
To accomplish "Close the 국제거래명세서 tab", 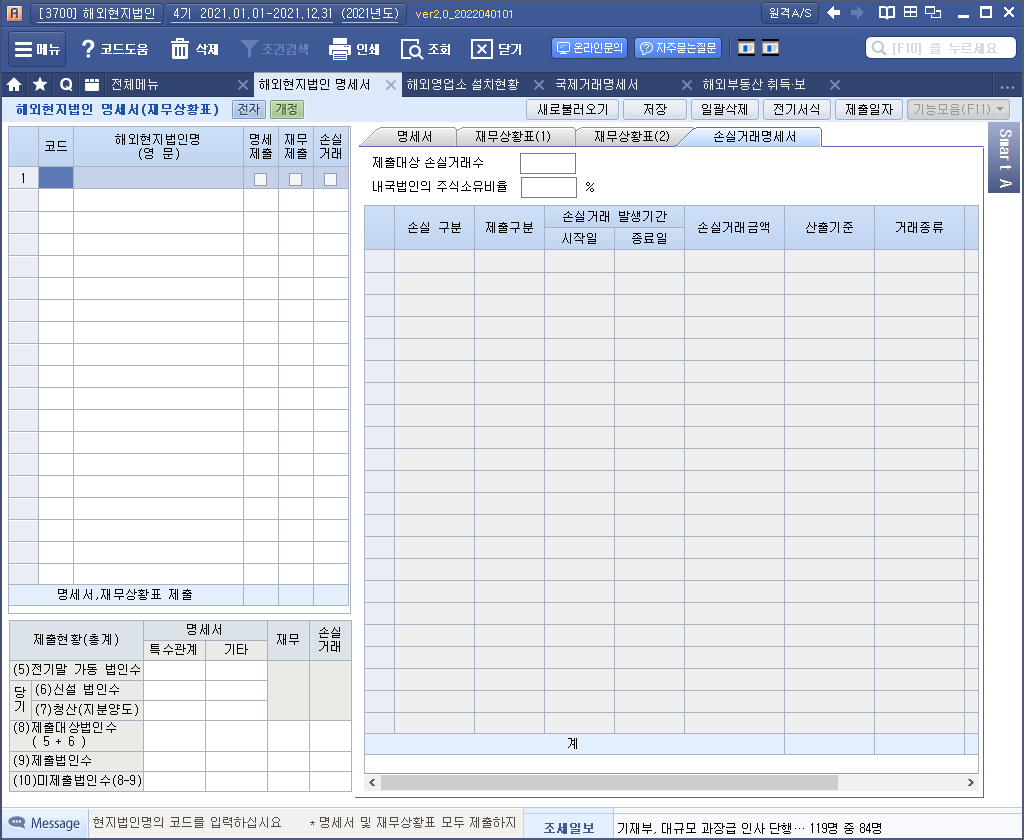I will pyautogui.click(x=686, y=85).
